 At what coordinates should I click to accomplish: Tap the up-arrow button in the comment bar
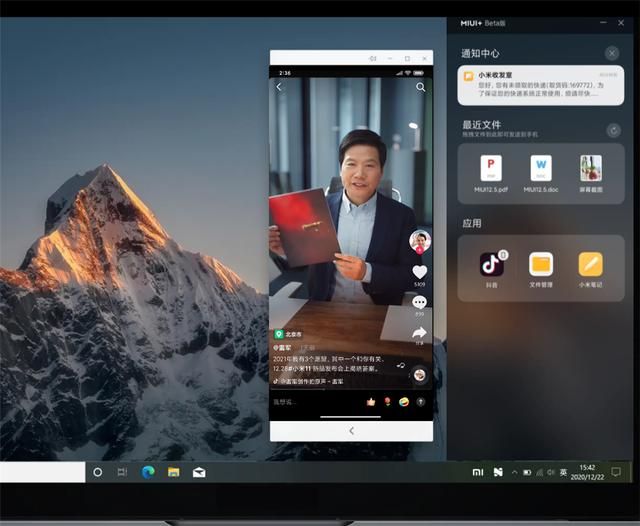[x=420, y=402]
